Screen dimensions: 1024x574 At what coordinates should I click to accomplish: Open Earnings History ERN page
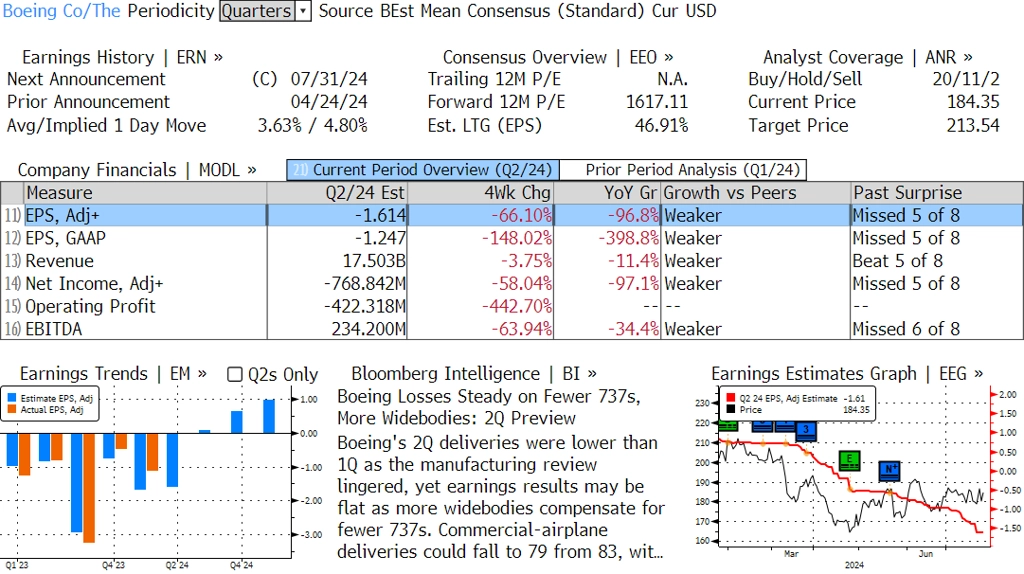[x=122, y=57]
